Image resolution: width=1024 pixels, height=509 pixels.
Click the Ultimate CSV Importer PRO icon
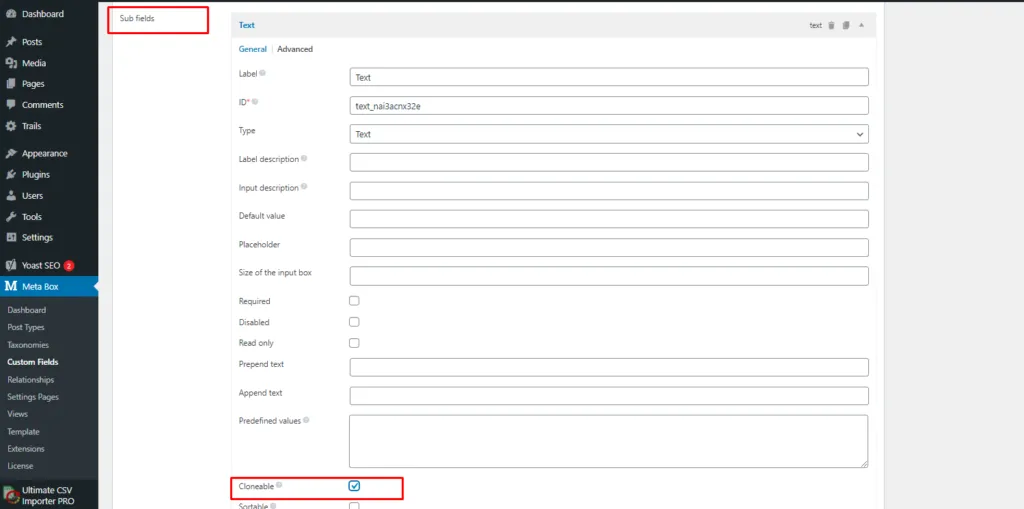10,495
